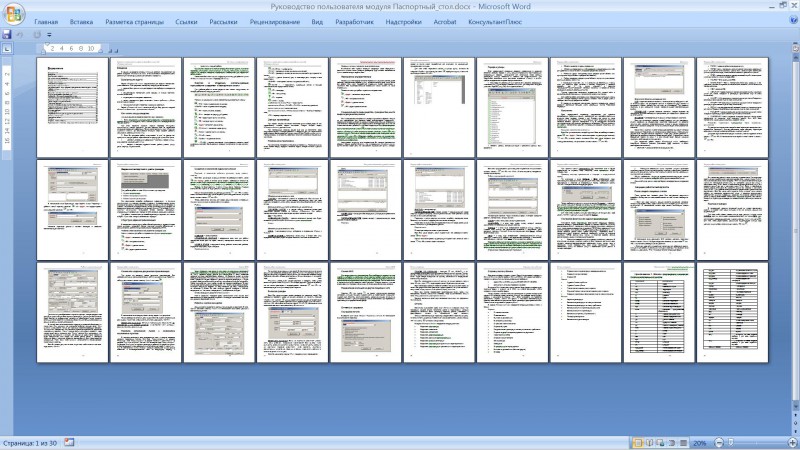Open Customize Quick Access Toolbar dropdown
This screenshot has height=450, width=800.
(49, 35)
